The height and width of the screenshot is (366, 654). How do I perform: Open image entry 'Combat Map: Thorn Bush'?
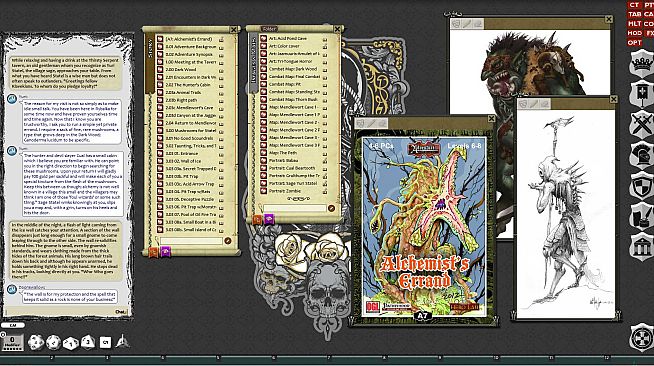(x=293, y=100)
